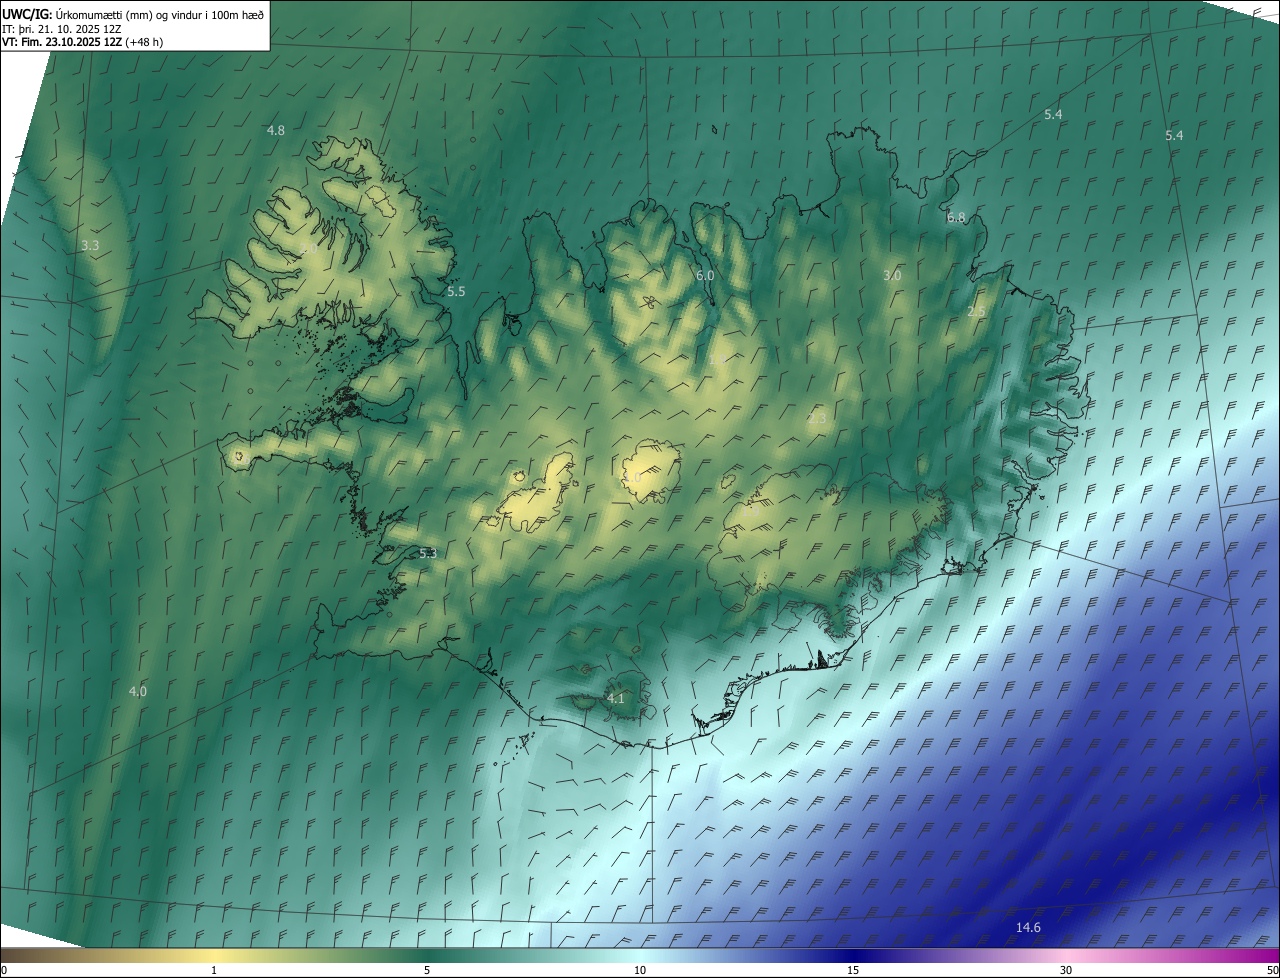Click the '50' tick label on the color scale

coord(1272,970)
